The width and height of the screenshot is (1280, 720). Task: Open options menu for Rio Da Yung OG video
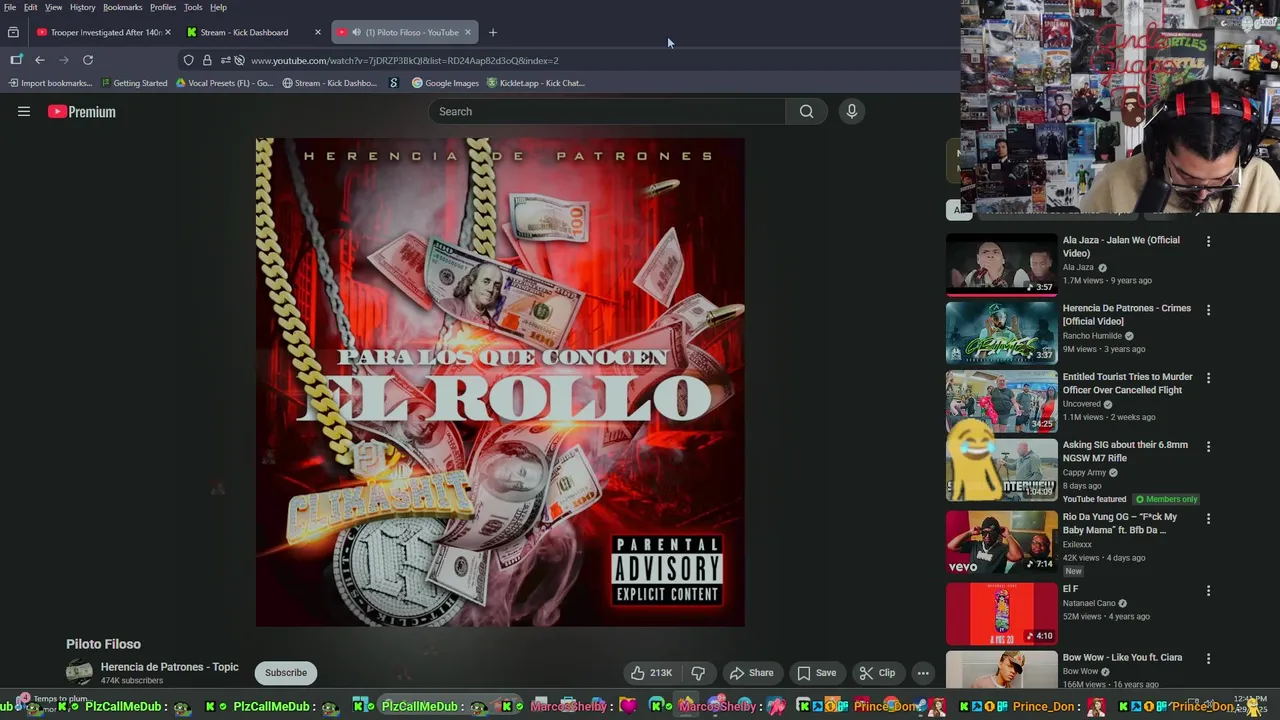[1208, 518]
